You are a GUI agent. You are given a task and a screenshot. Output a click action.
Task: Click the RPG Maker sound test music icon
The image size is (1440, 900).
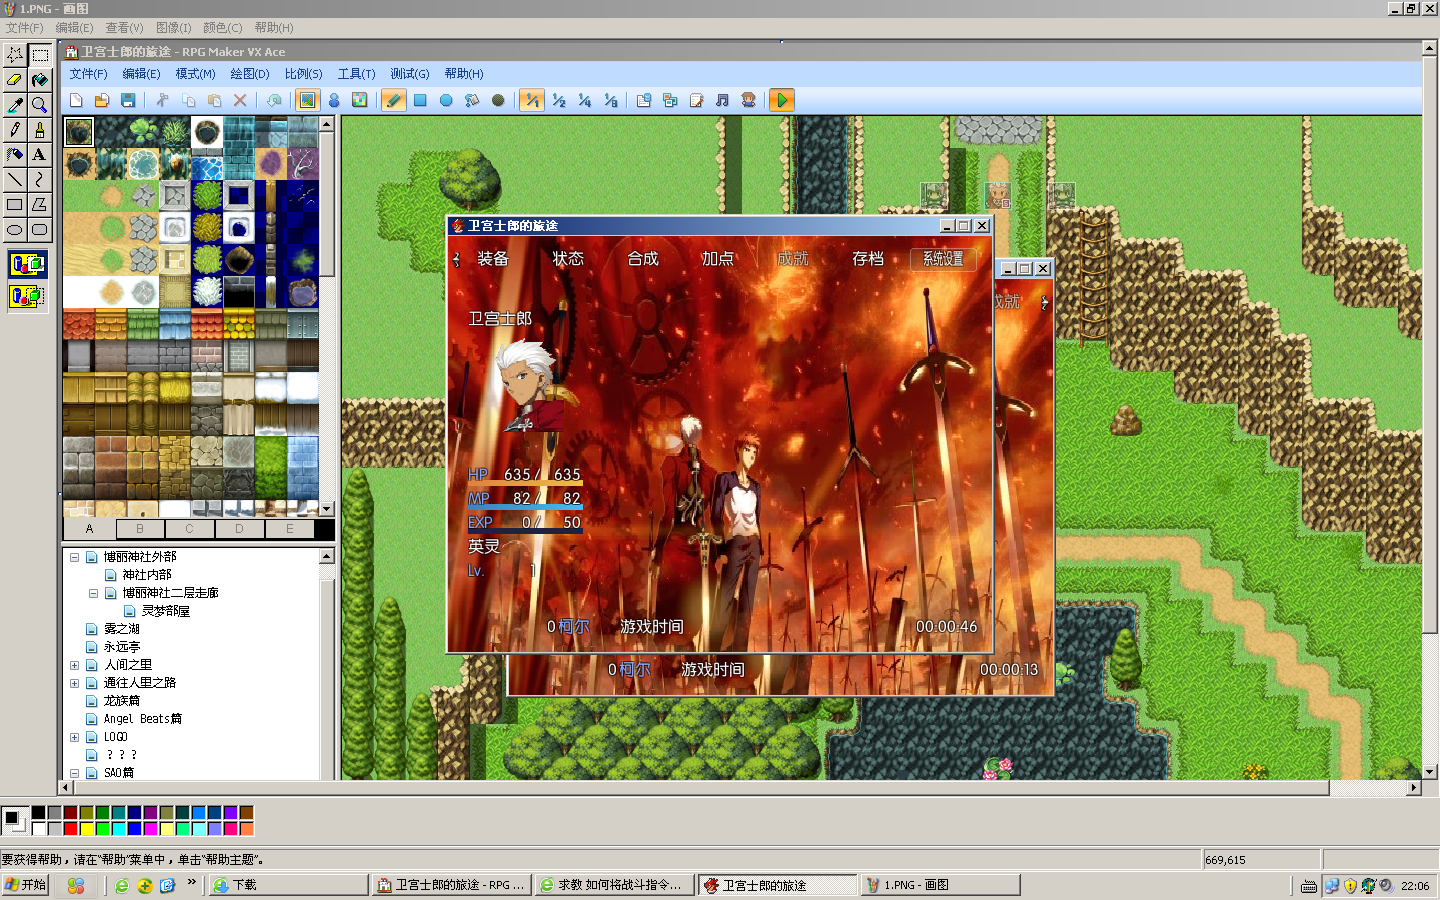(x=722, y=100)
